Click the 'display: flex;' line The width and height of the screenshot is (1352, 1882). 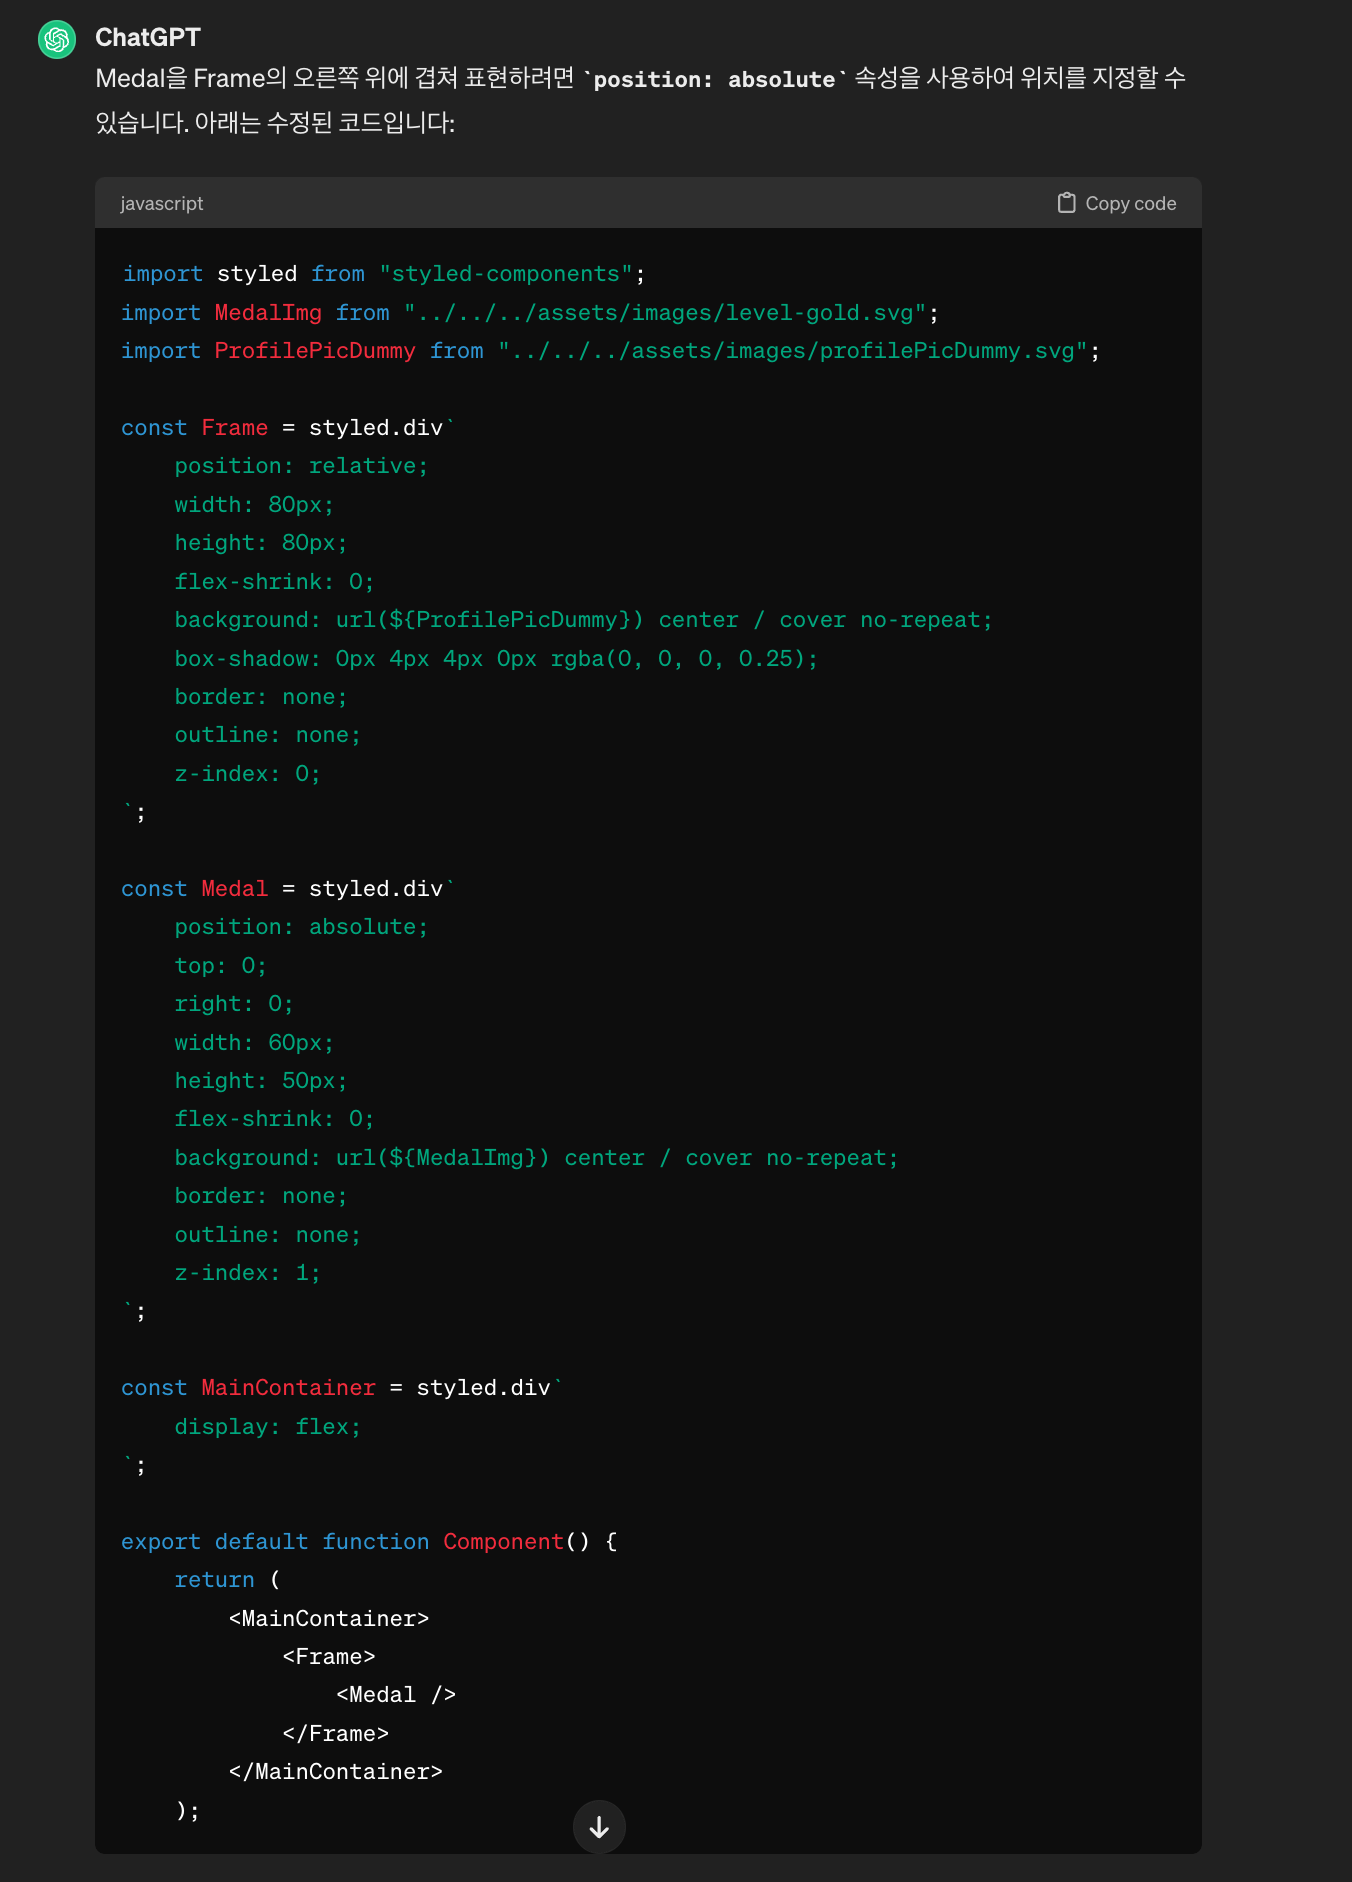point(268,1427)
